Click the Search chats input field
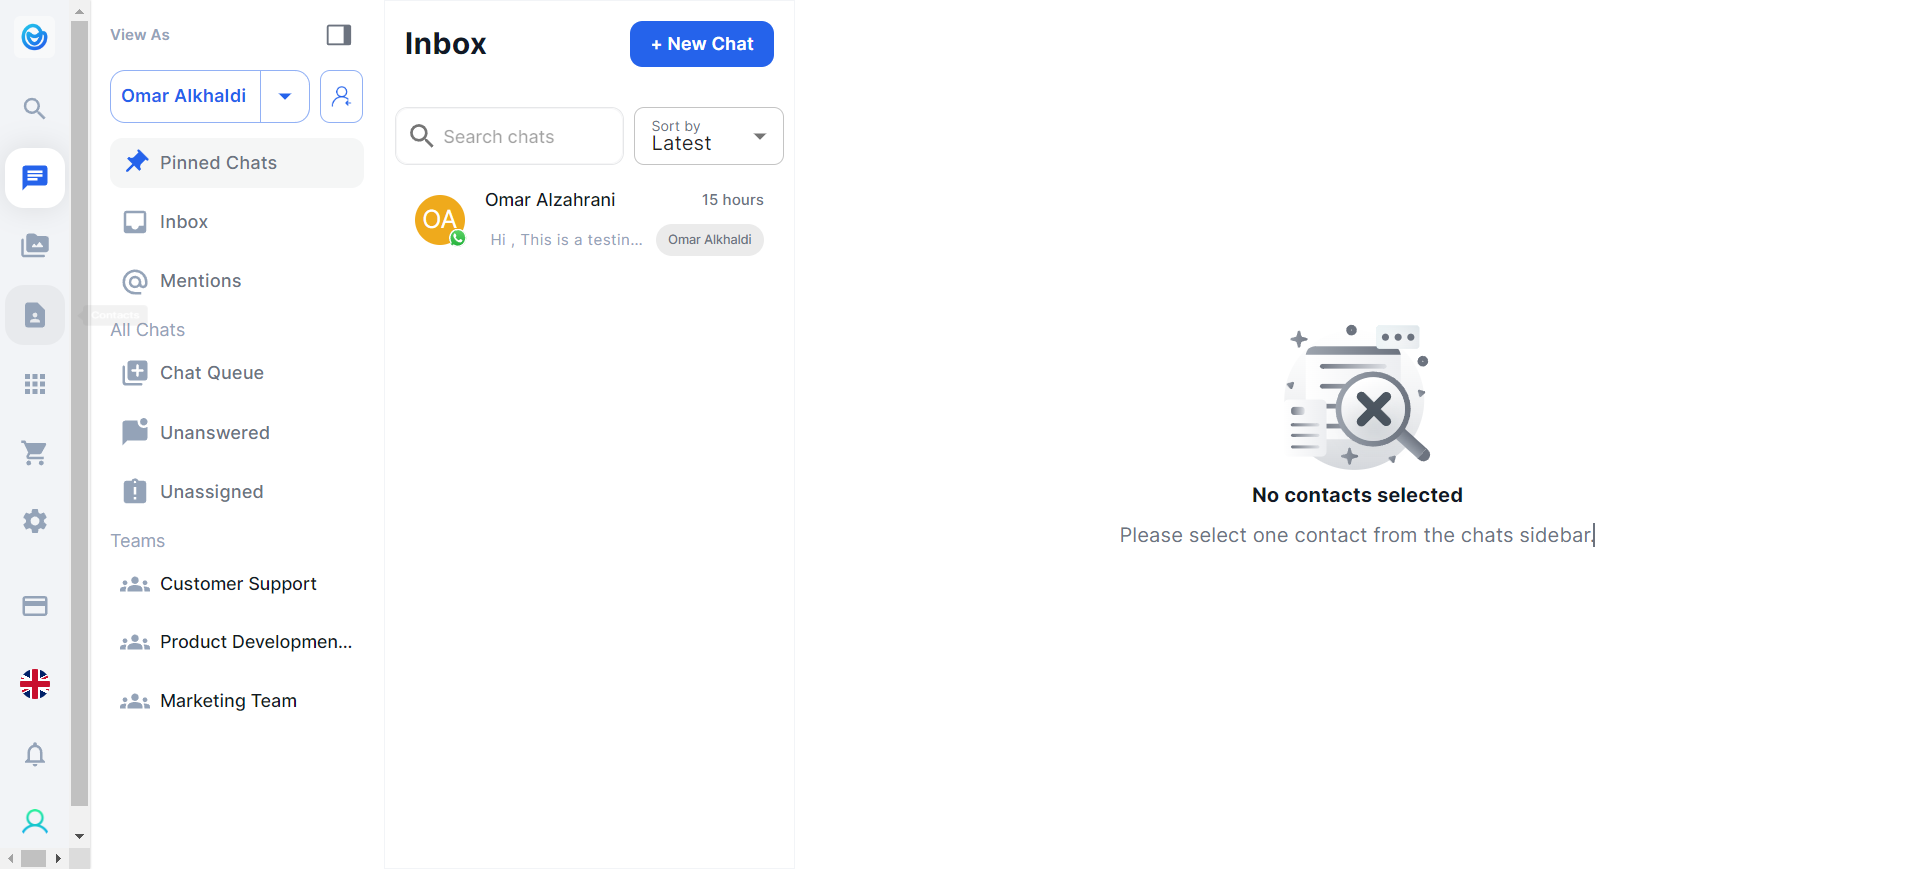Image resolution: width=1920 pixels, height=869 pixels. (x=520, y=136)
